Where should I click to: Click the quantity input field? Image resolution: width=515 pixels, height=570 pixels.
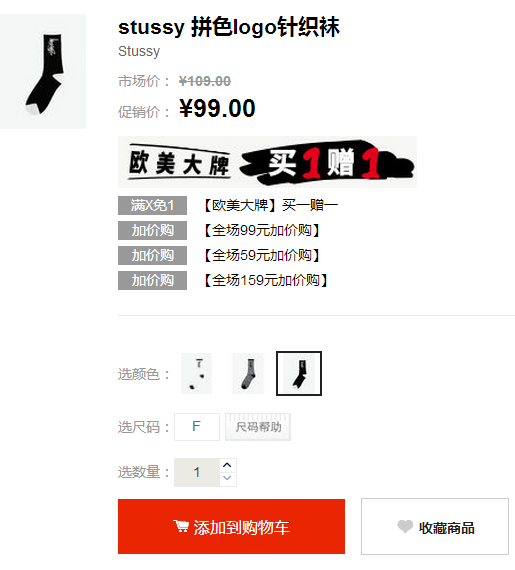pyautogui.click(x=197, y=472)
